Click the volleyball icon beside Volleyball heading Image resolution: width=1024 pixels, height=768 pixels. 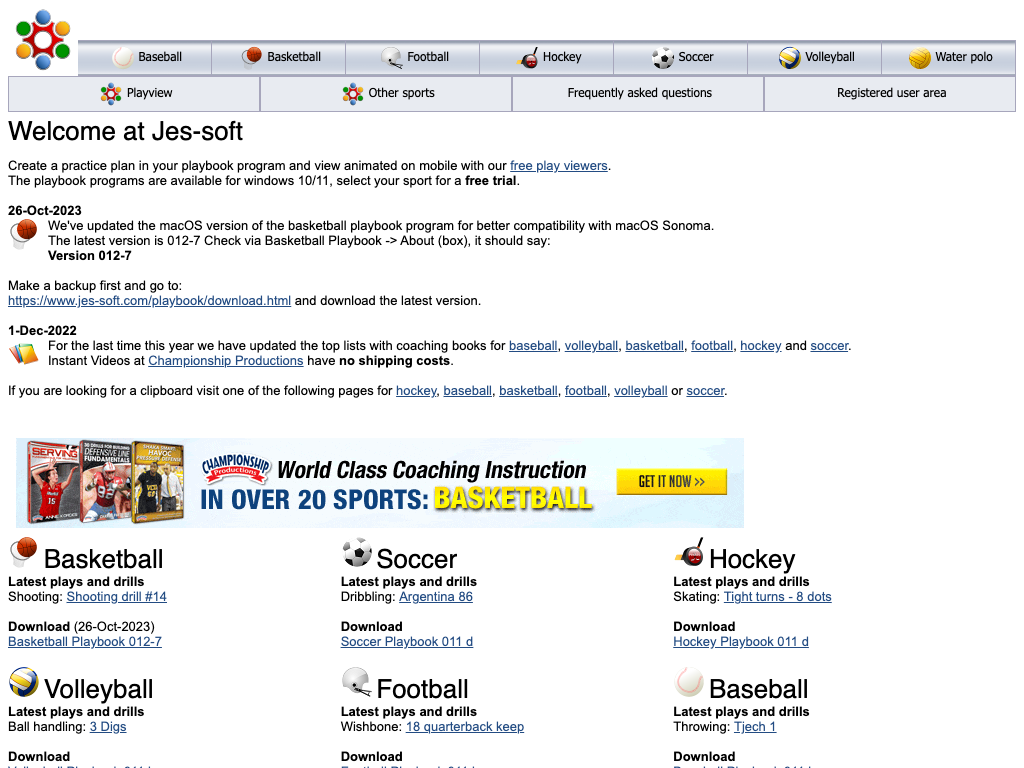24,683
